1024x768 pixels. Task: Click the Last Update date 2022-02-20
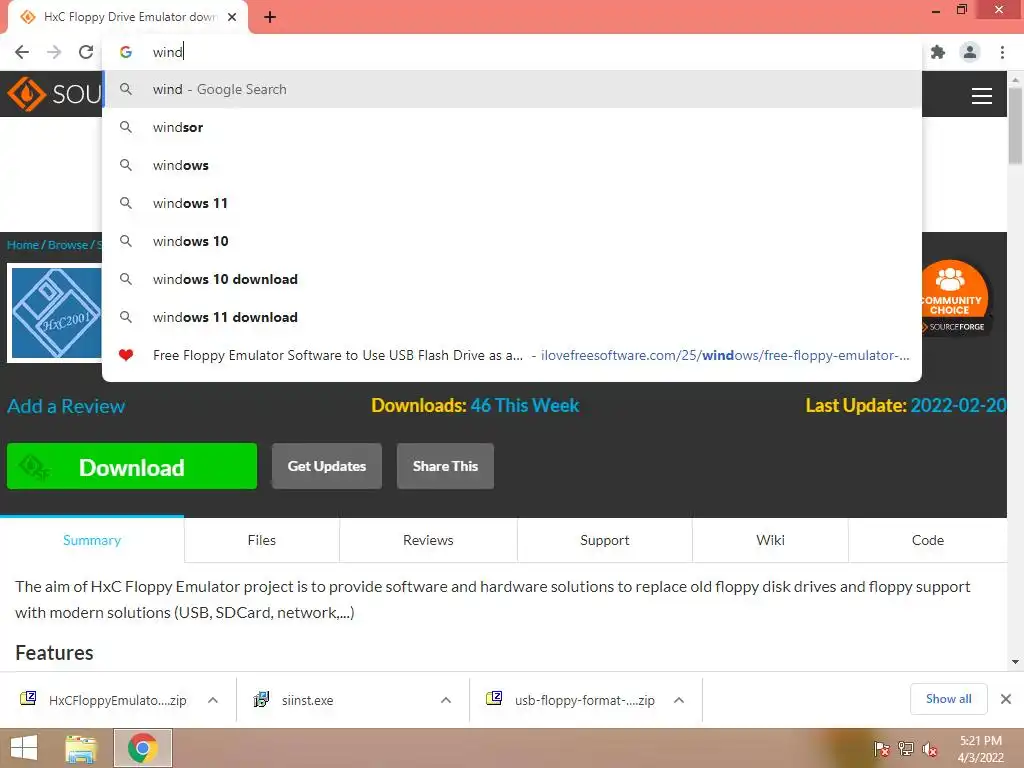959,406
